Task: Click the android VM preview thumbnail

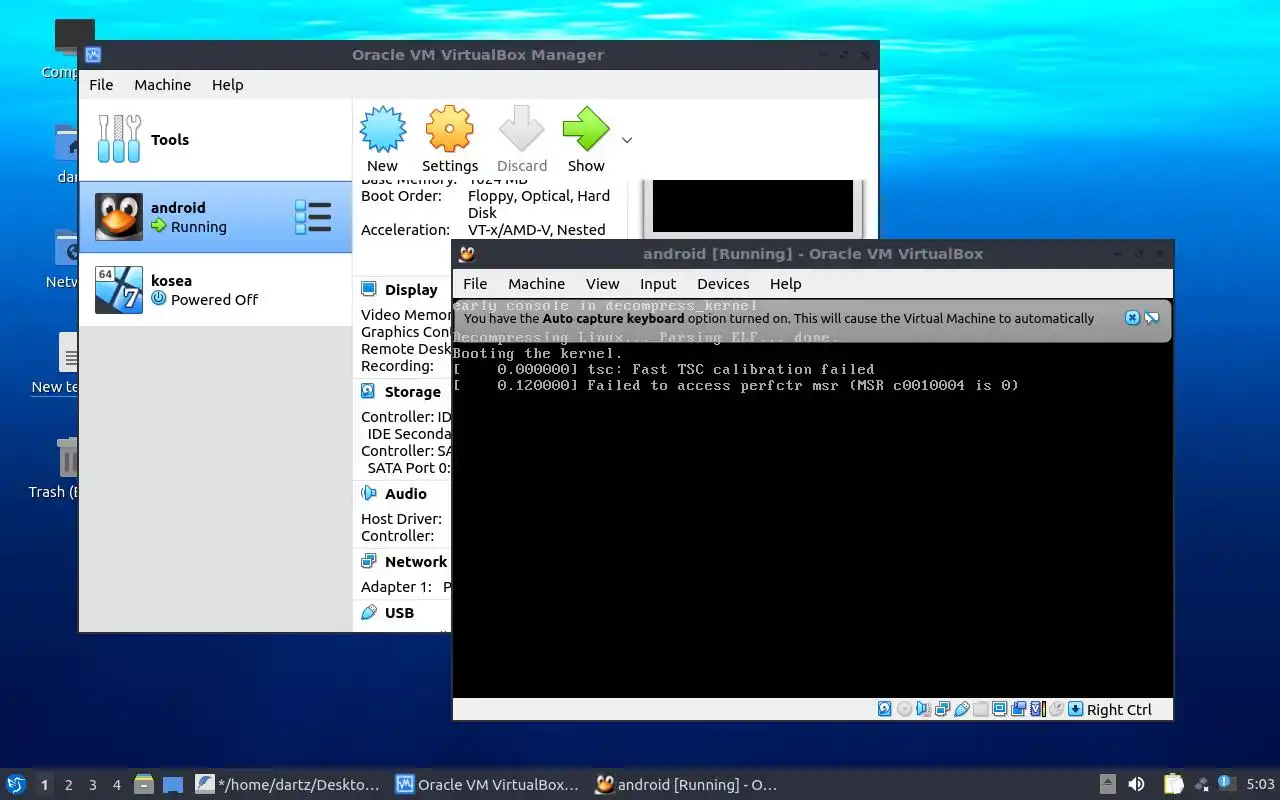Action: pos(753,205)
